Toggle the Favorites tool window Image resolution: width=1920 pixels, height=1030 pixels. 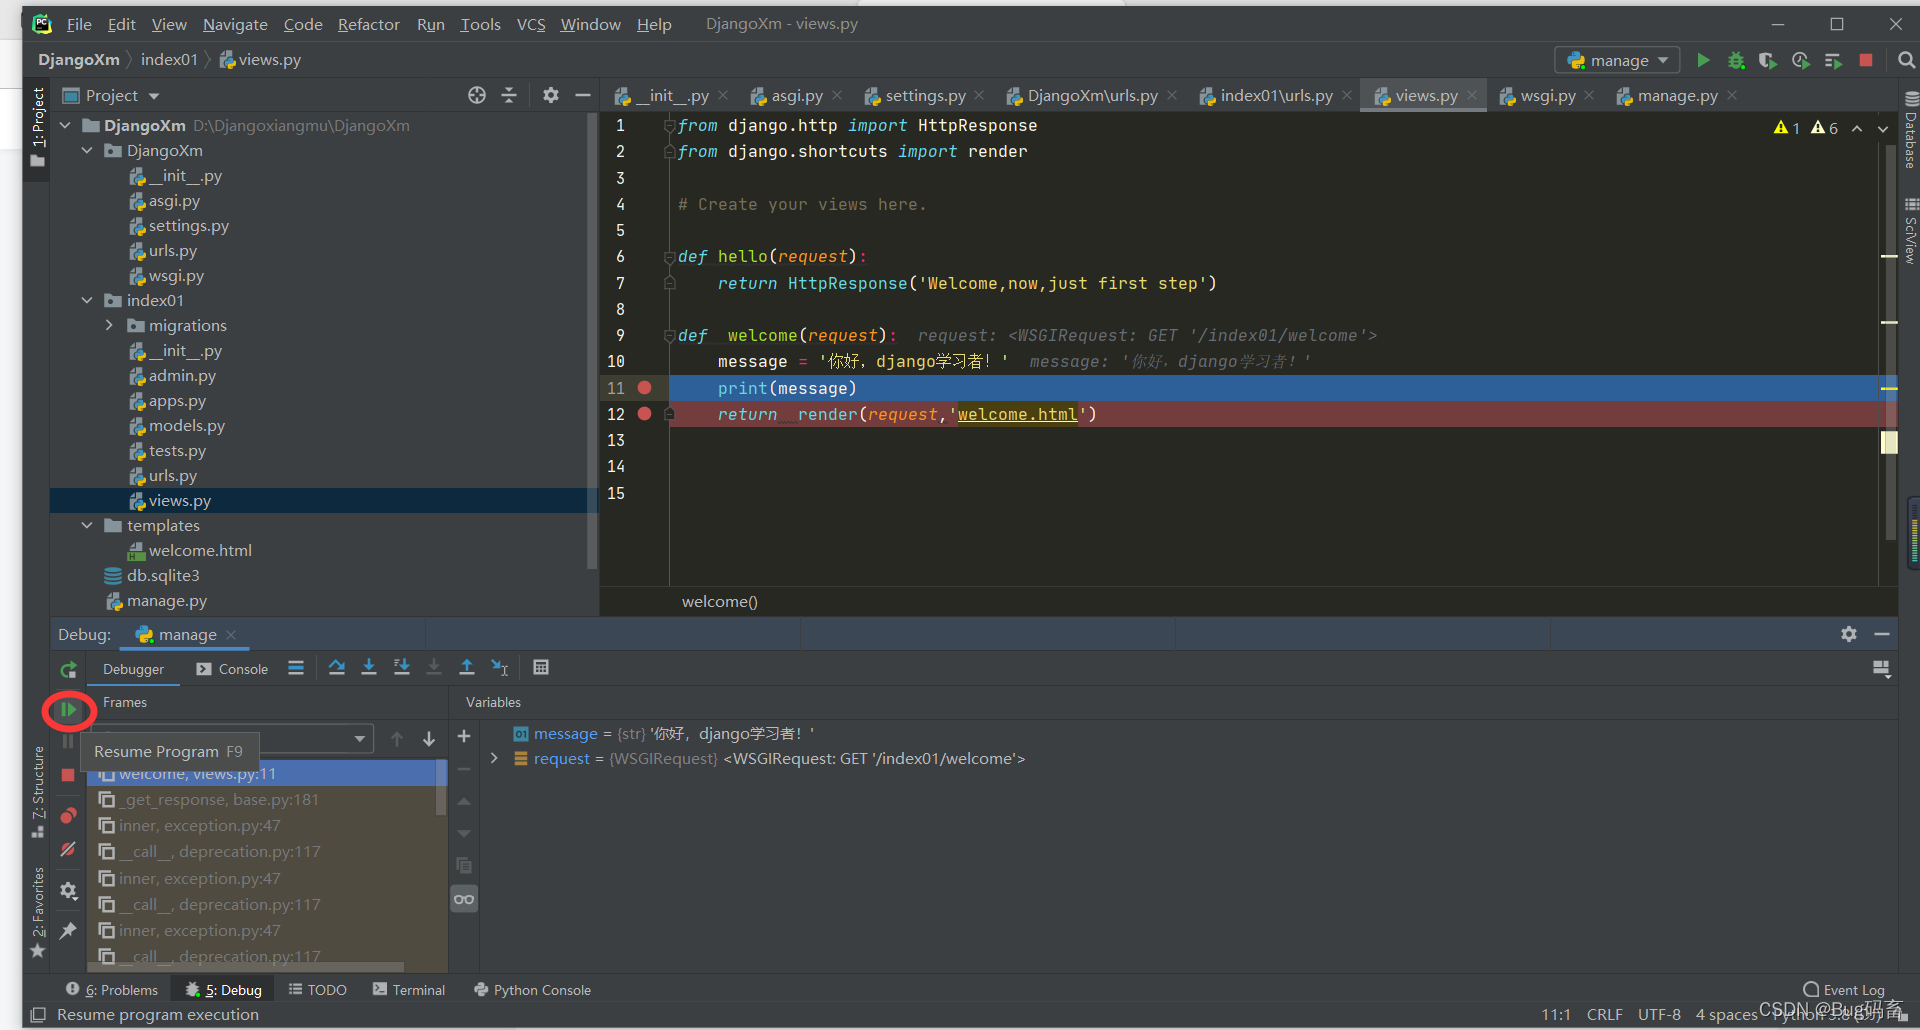(x=38, y=912)
